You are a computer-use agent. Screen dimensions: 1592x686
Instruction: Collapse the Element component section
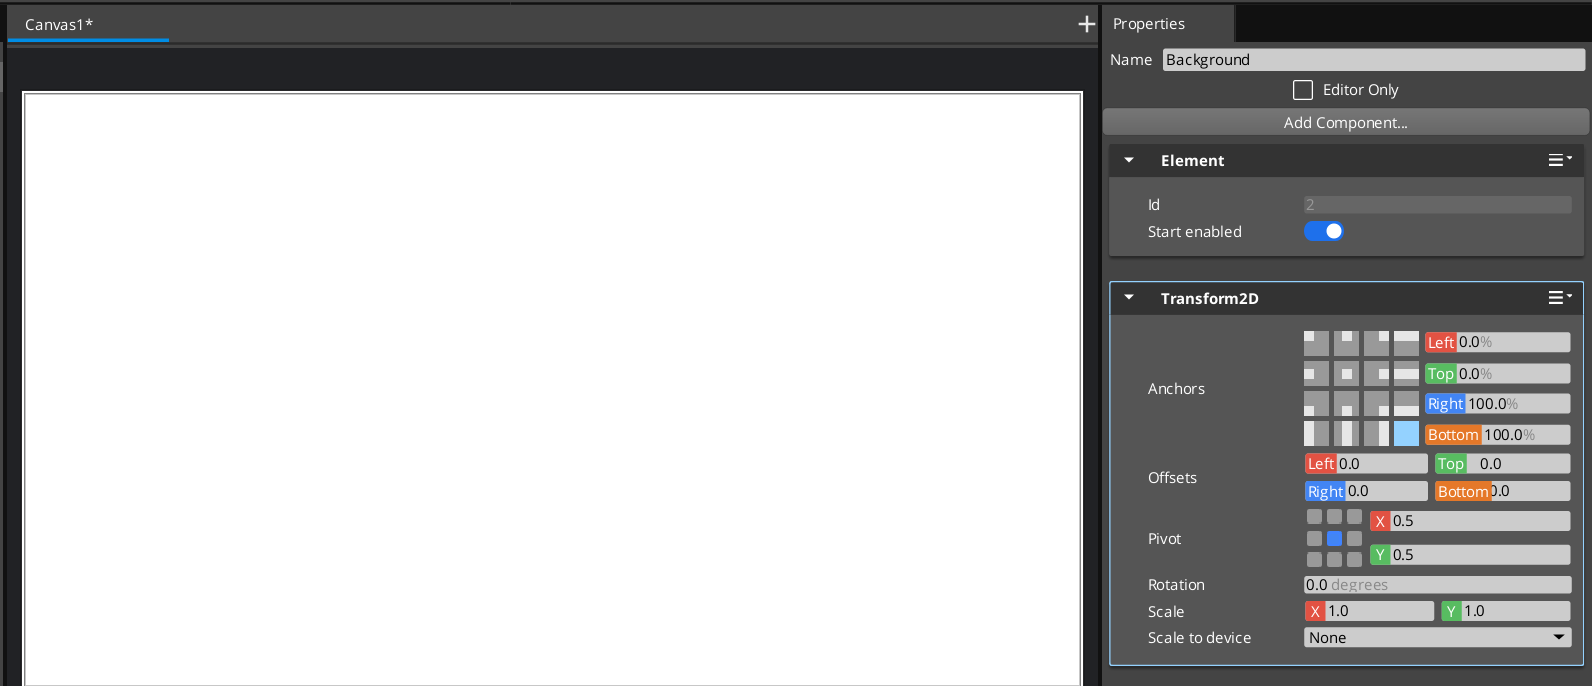[x=1129, y=160]
